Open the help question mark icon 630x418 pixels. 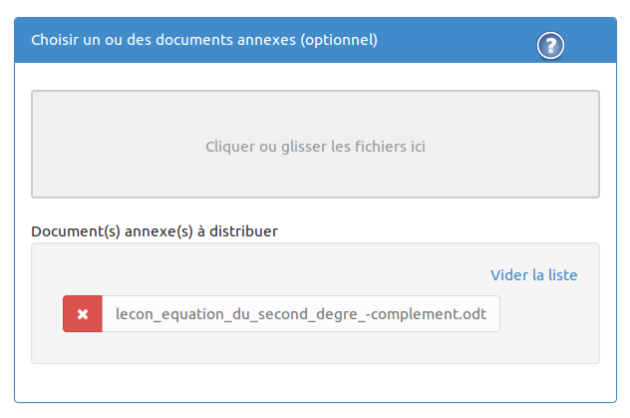550,45
